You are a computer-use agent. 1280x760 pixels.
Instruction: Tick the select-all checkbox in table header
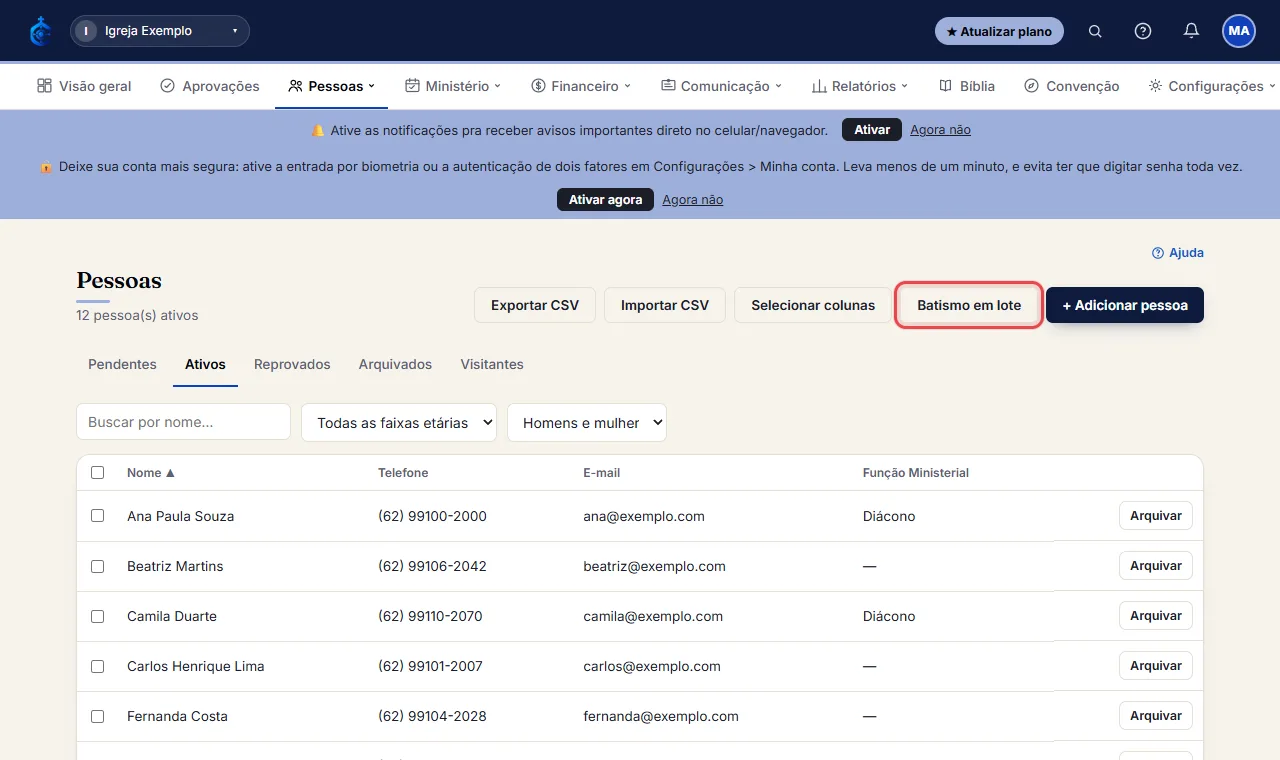[97, 473]
